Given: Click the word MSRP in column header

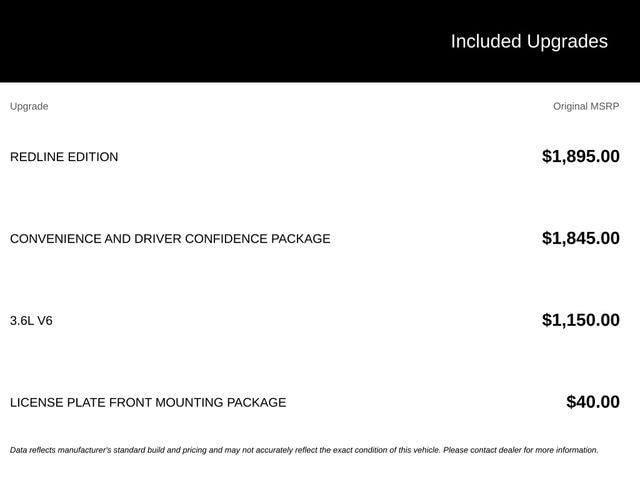Looking at the screenshot, I should click(x=605, y=107).
